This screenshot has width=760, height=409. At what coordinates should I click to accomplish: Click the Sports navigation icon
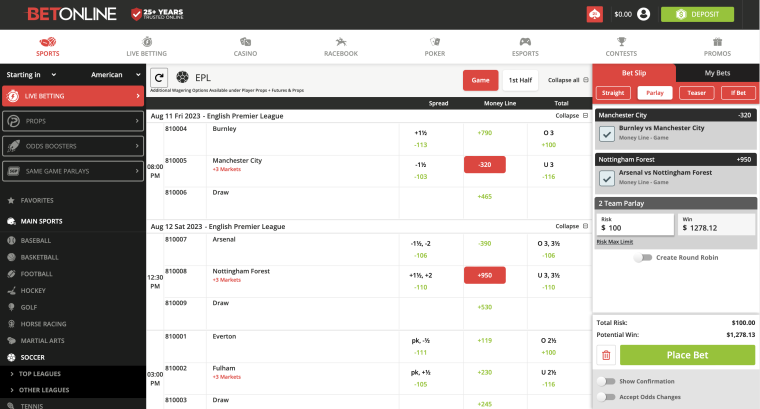[48, 42]
